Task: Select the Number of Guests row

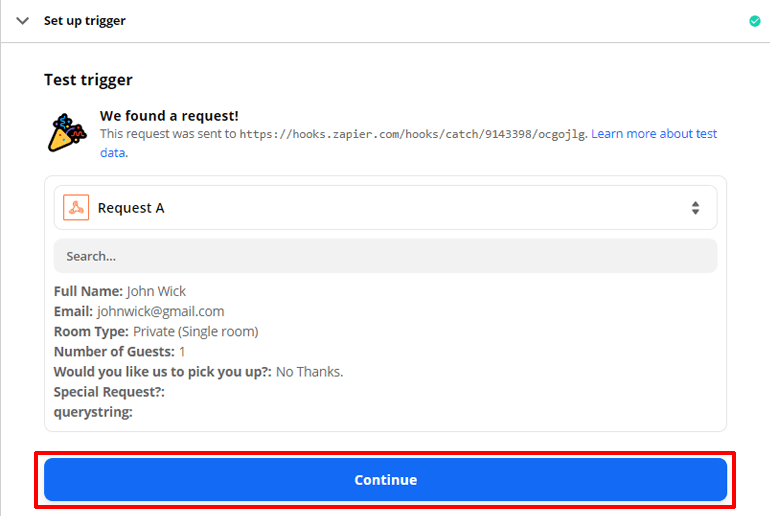Action: tap(119, 352)
